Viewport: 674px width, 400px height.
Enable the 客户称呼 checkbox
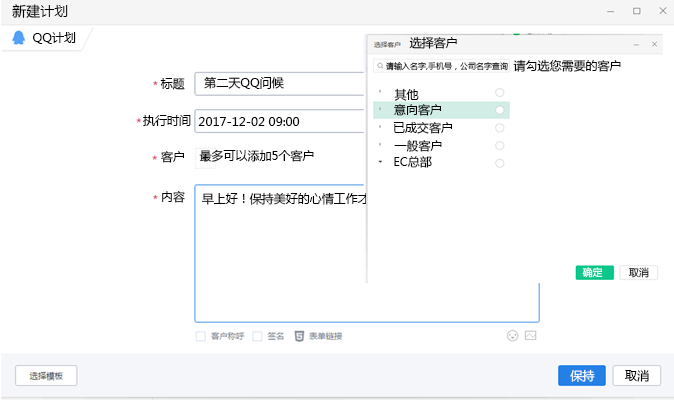pyautogui.click(x=201, y=337)
